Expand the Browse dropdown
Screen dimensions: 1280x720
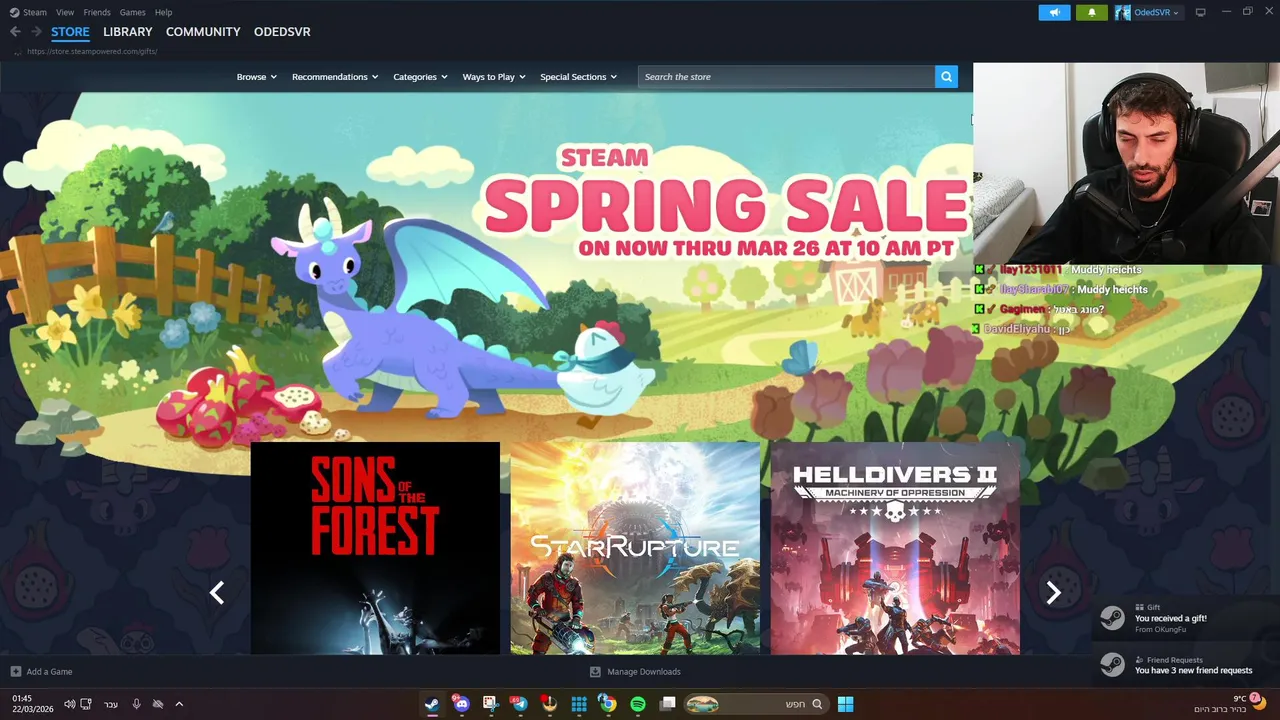click(256, 77)
